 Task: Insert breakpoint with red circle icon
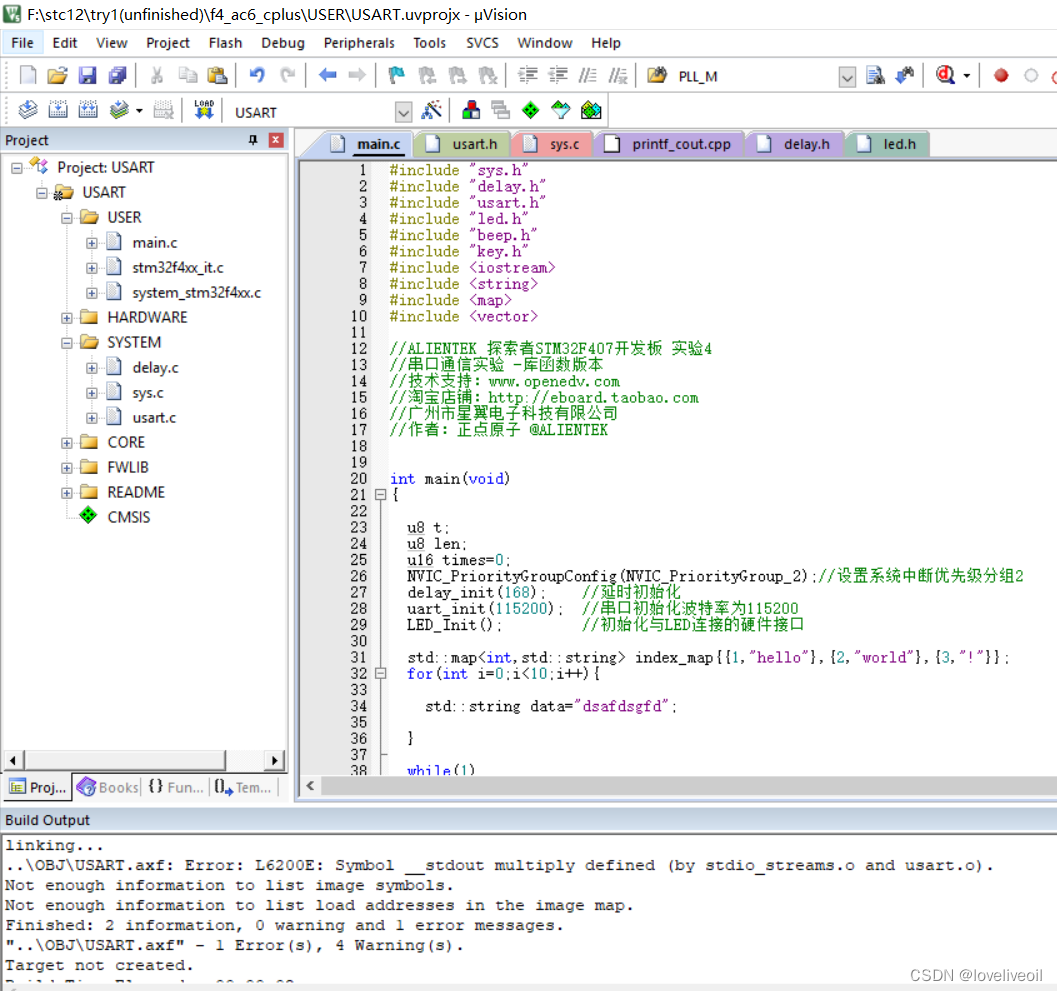pyautogui.click(x=1001, y=76)
